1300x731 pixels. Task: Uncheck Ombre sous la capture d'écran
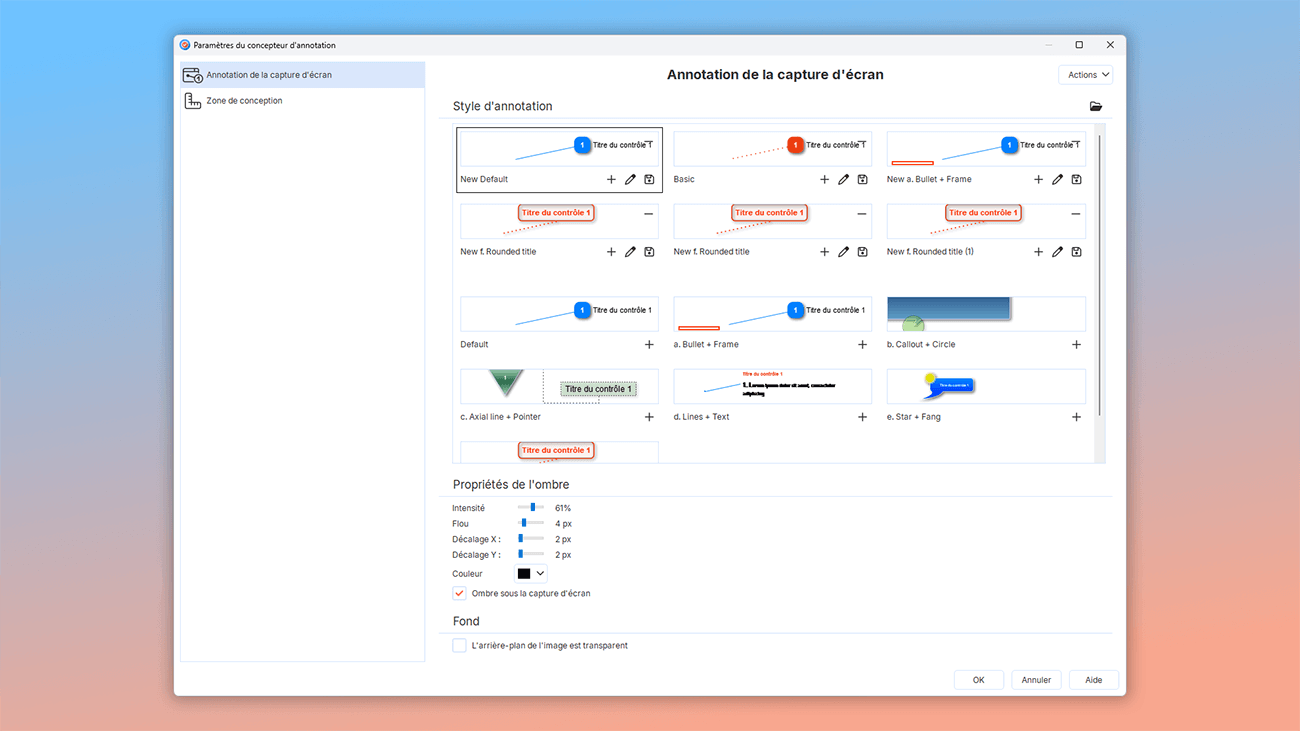(459, 592)
